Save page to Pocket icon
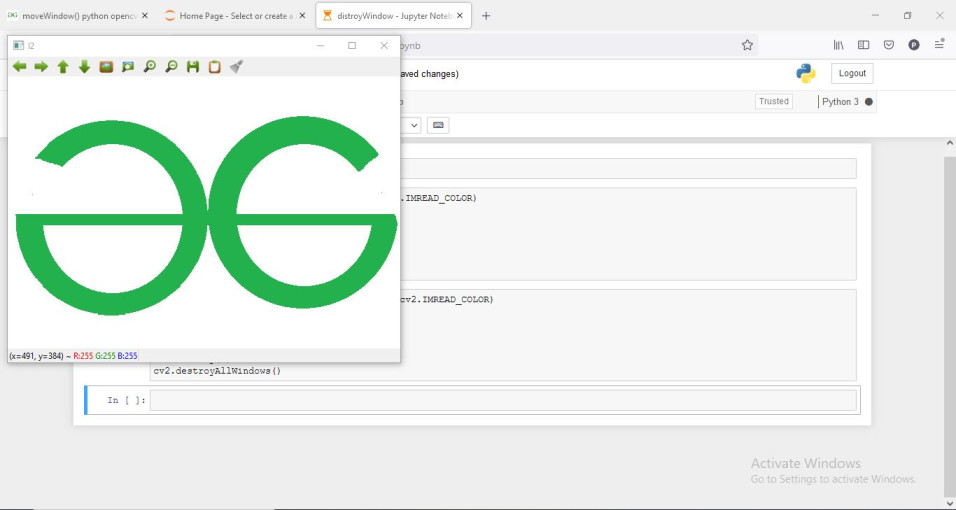This screenshot has height=510, width=956. tap(889, 45)
